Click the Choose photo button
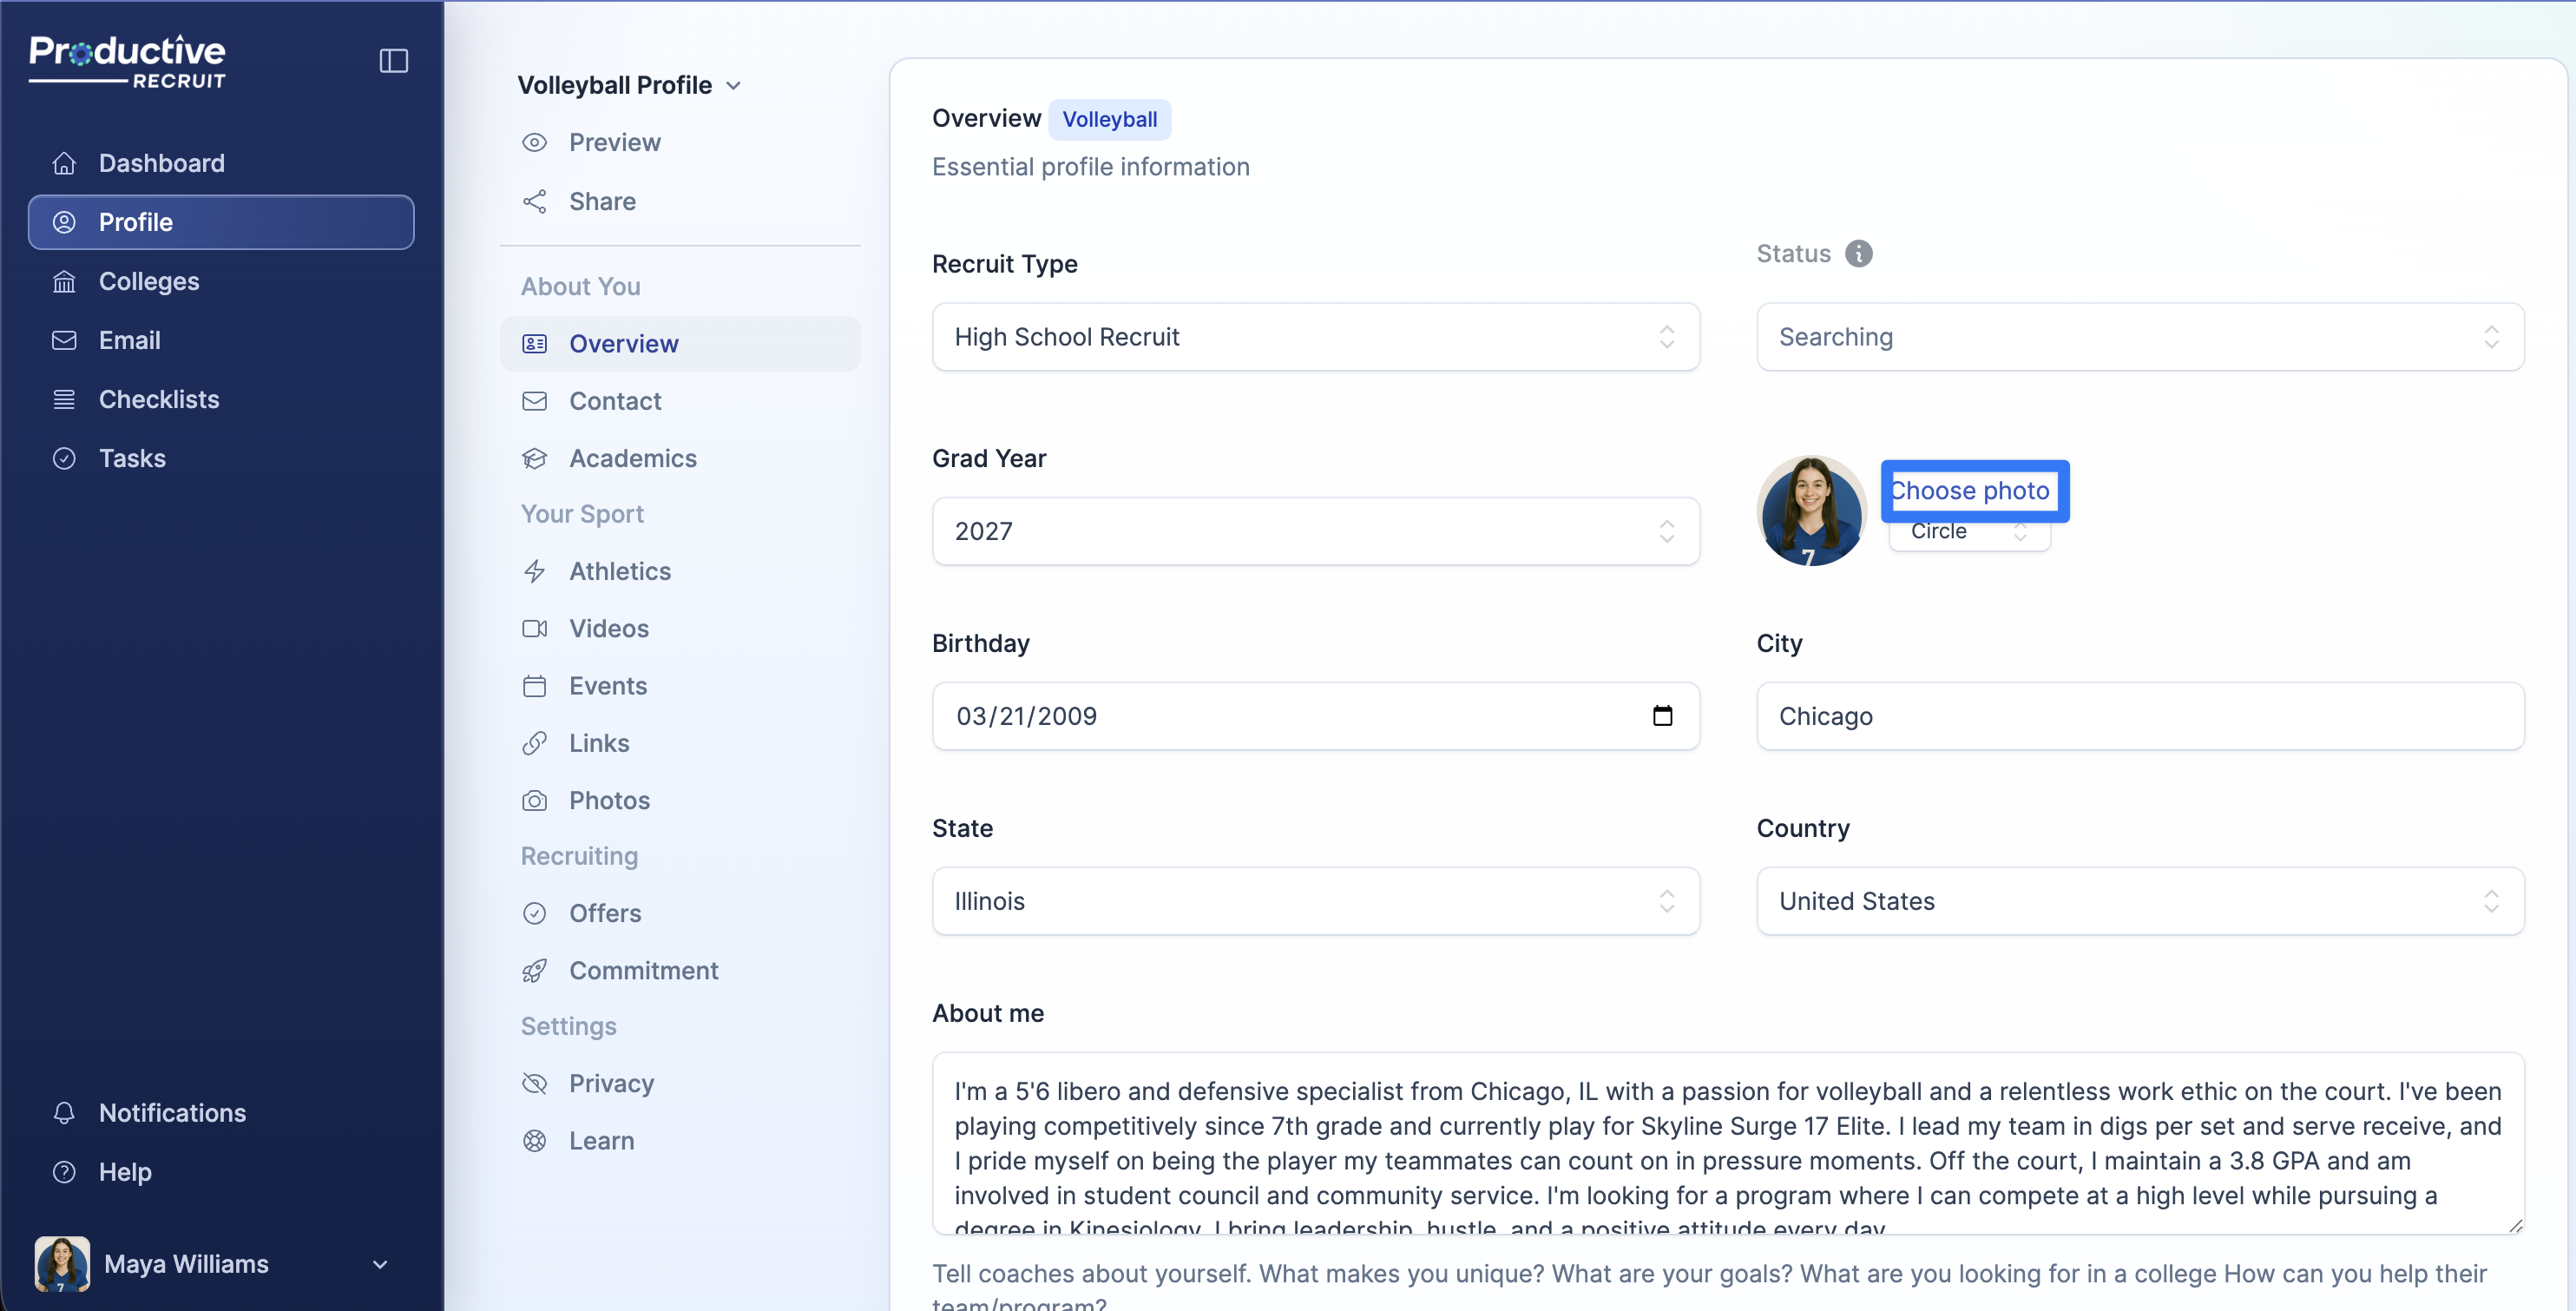Viewport: 2576px width, 1311px height. click(1972, 491)
